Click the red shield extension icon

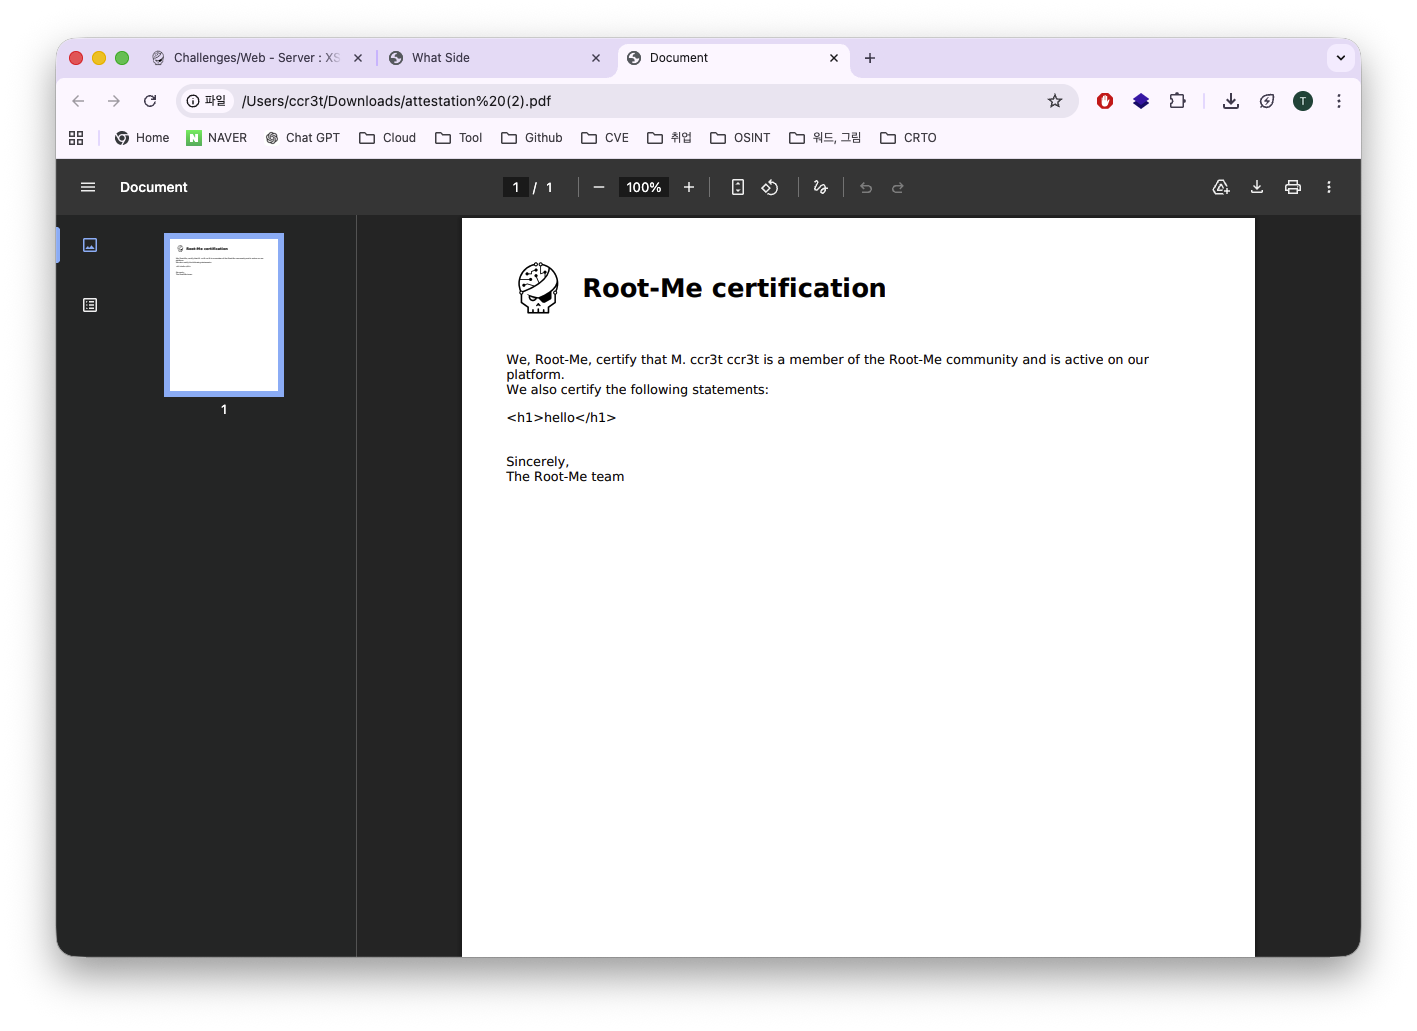pyautogui.click(x=1105, y=101)
